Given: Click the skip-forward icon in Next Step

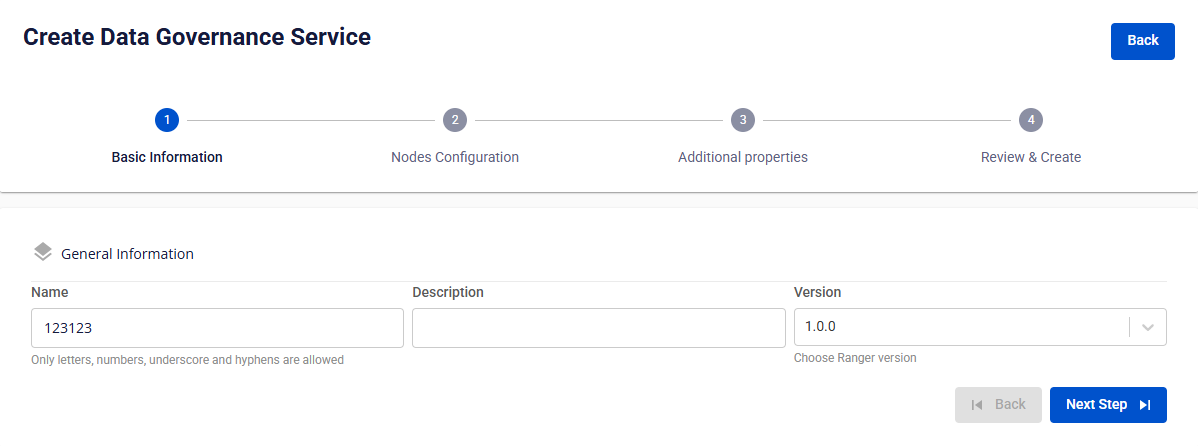Looking at the screenshot, I should pos(1145,405).
